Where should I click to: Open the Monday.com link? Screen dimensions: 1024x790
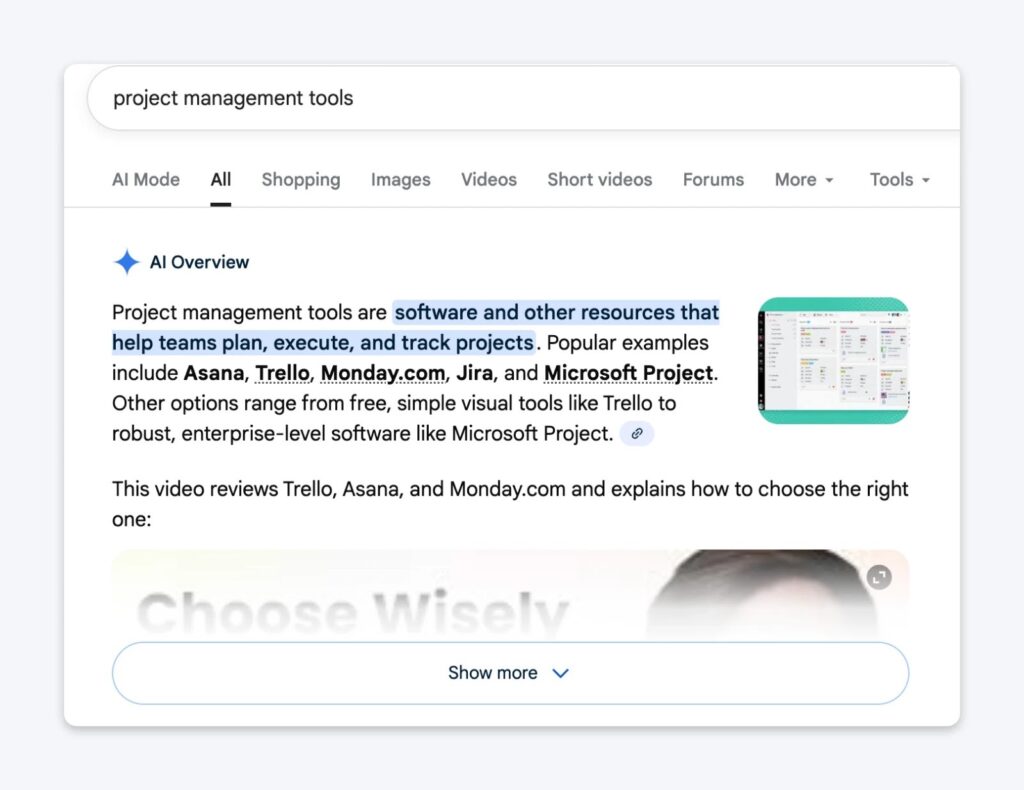click(x=383, y=372)
